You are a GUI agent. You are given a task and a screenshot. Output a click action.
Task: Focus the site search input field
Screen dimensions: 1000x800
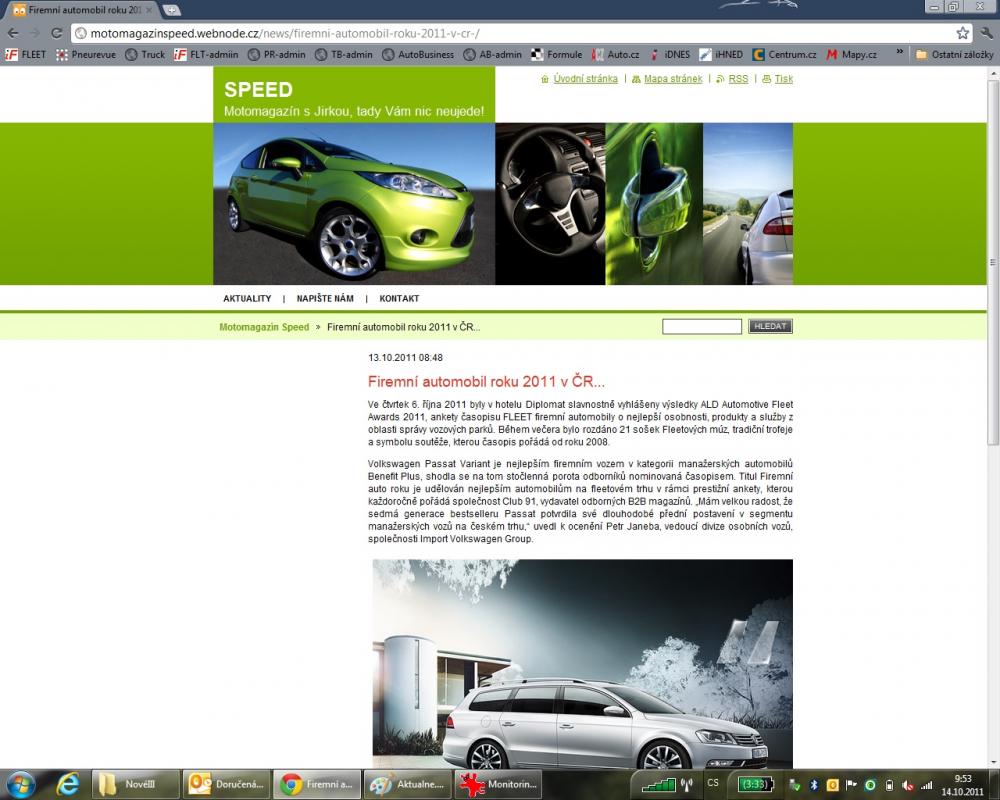click(702, 327)
